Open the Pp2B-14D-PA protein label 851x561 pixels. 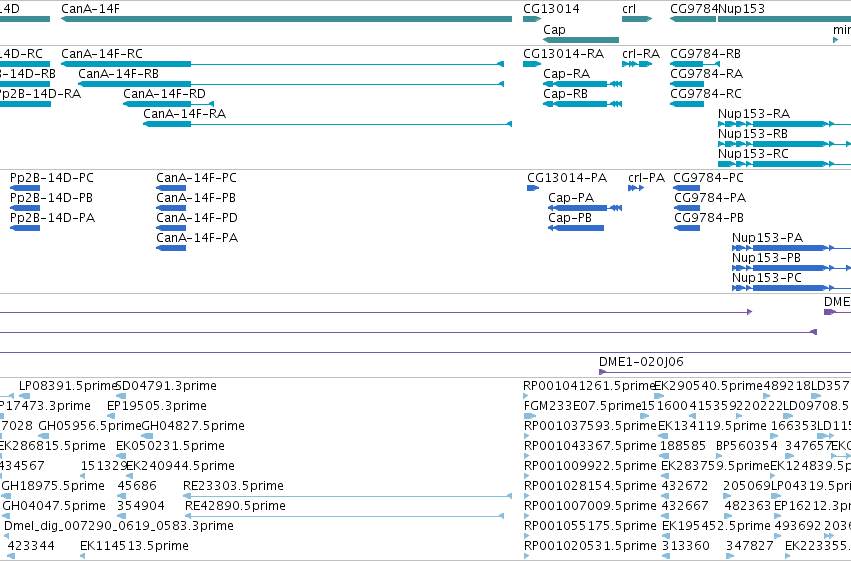point(53,218)
